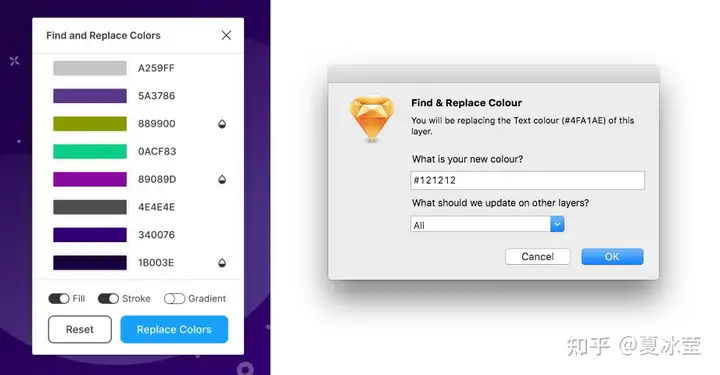Close the Find and Replace Colors panel
Viewport: 720px width, 375px height.
[226, 35]
